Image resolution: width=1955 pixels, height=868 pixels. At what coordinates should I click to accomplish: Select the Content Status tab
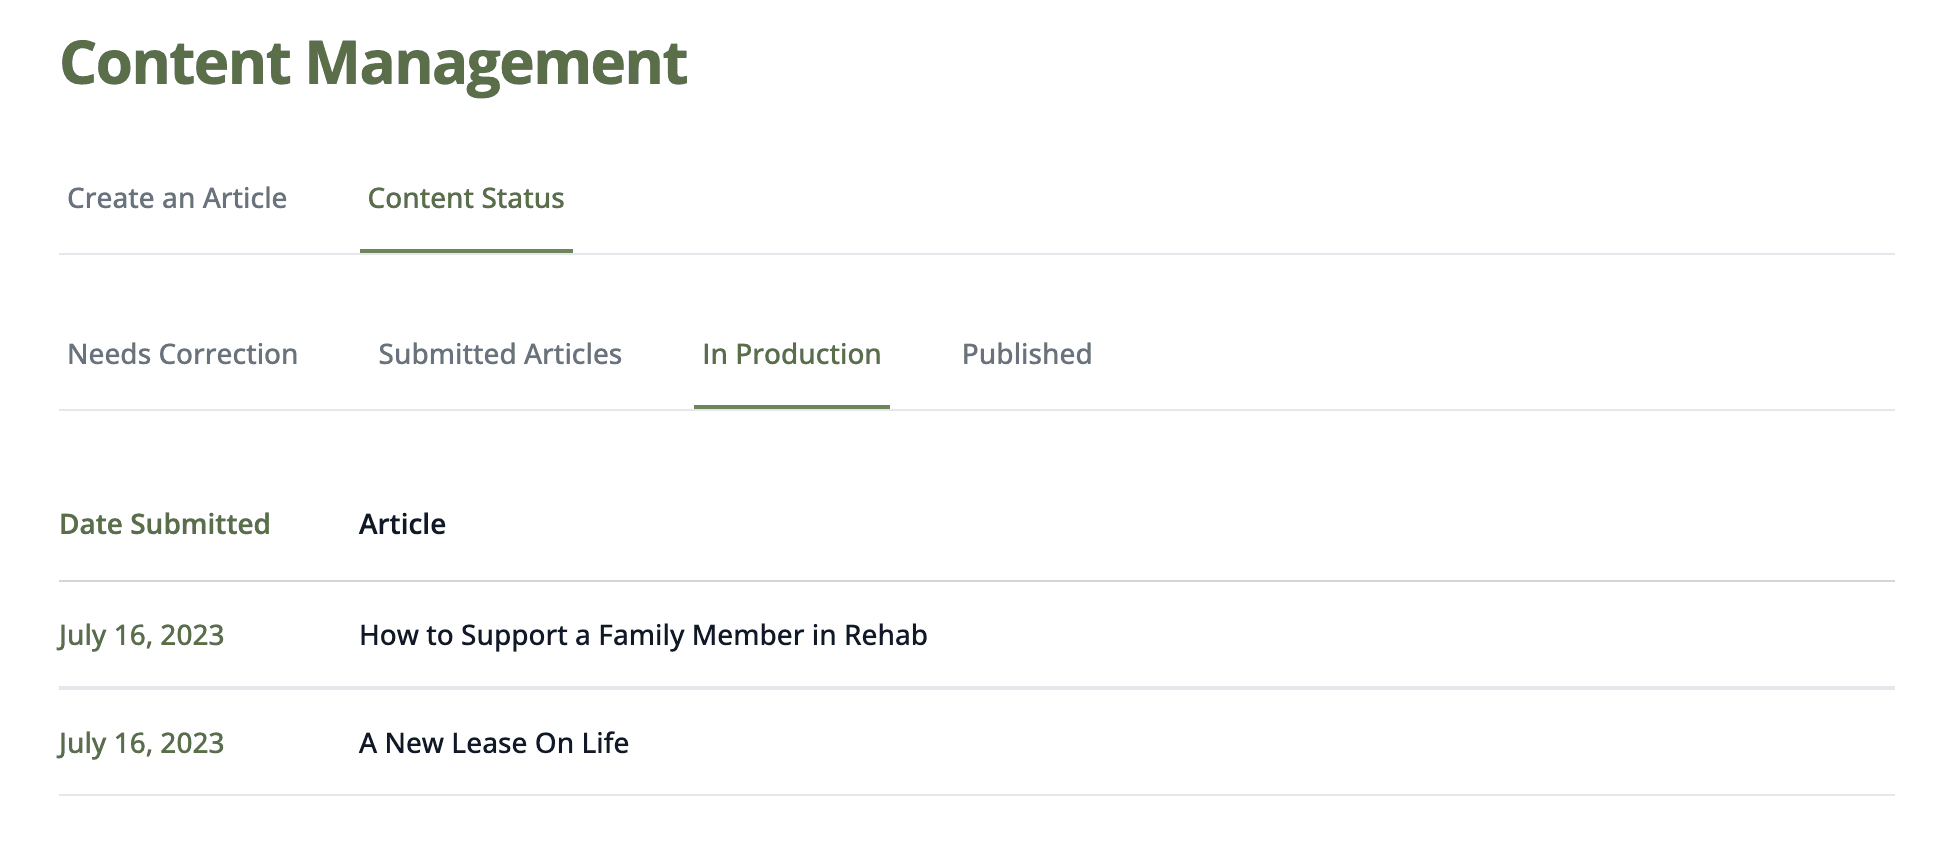click(x=466, y=198)
